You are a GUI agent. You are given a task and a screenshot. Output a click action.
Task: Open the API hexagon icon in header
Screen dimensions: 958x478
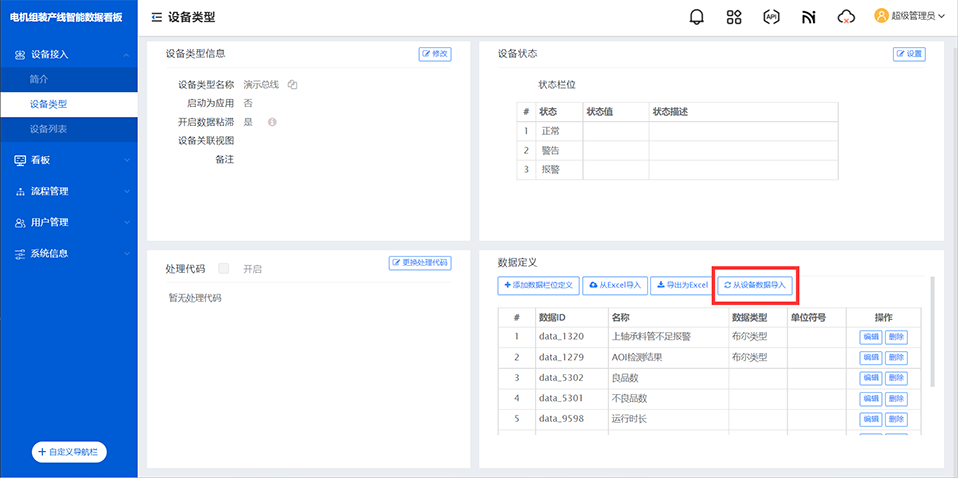(771, 17)
